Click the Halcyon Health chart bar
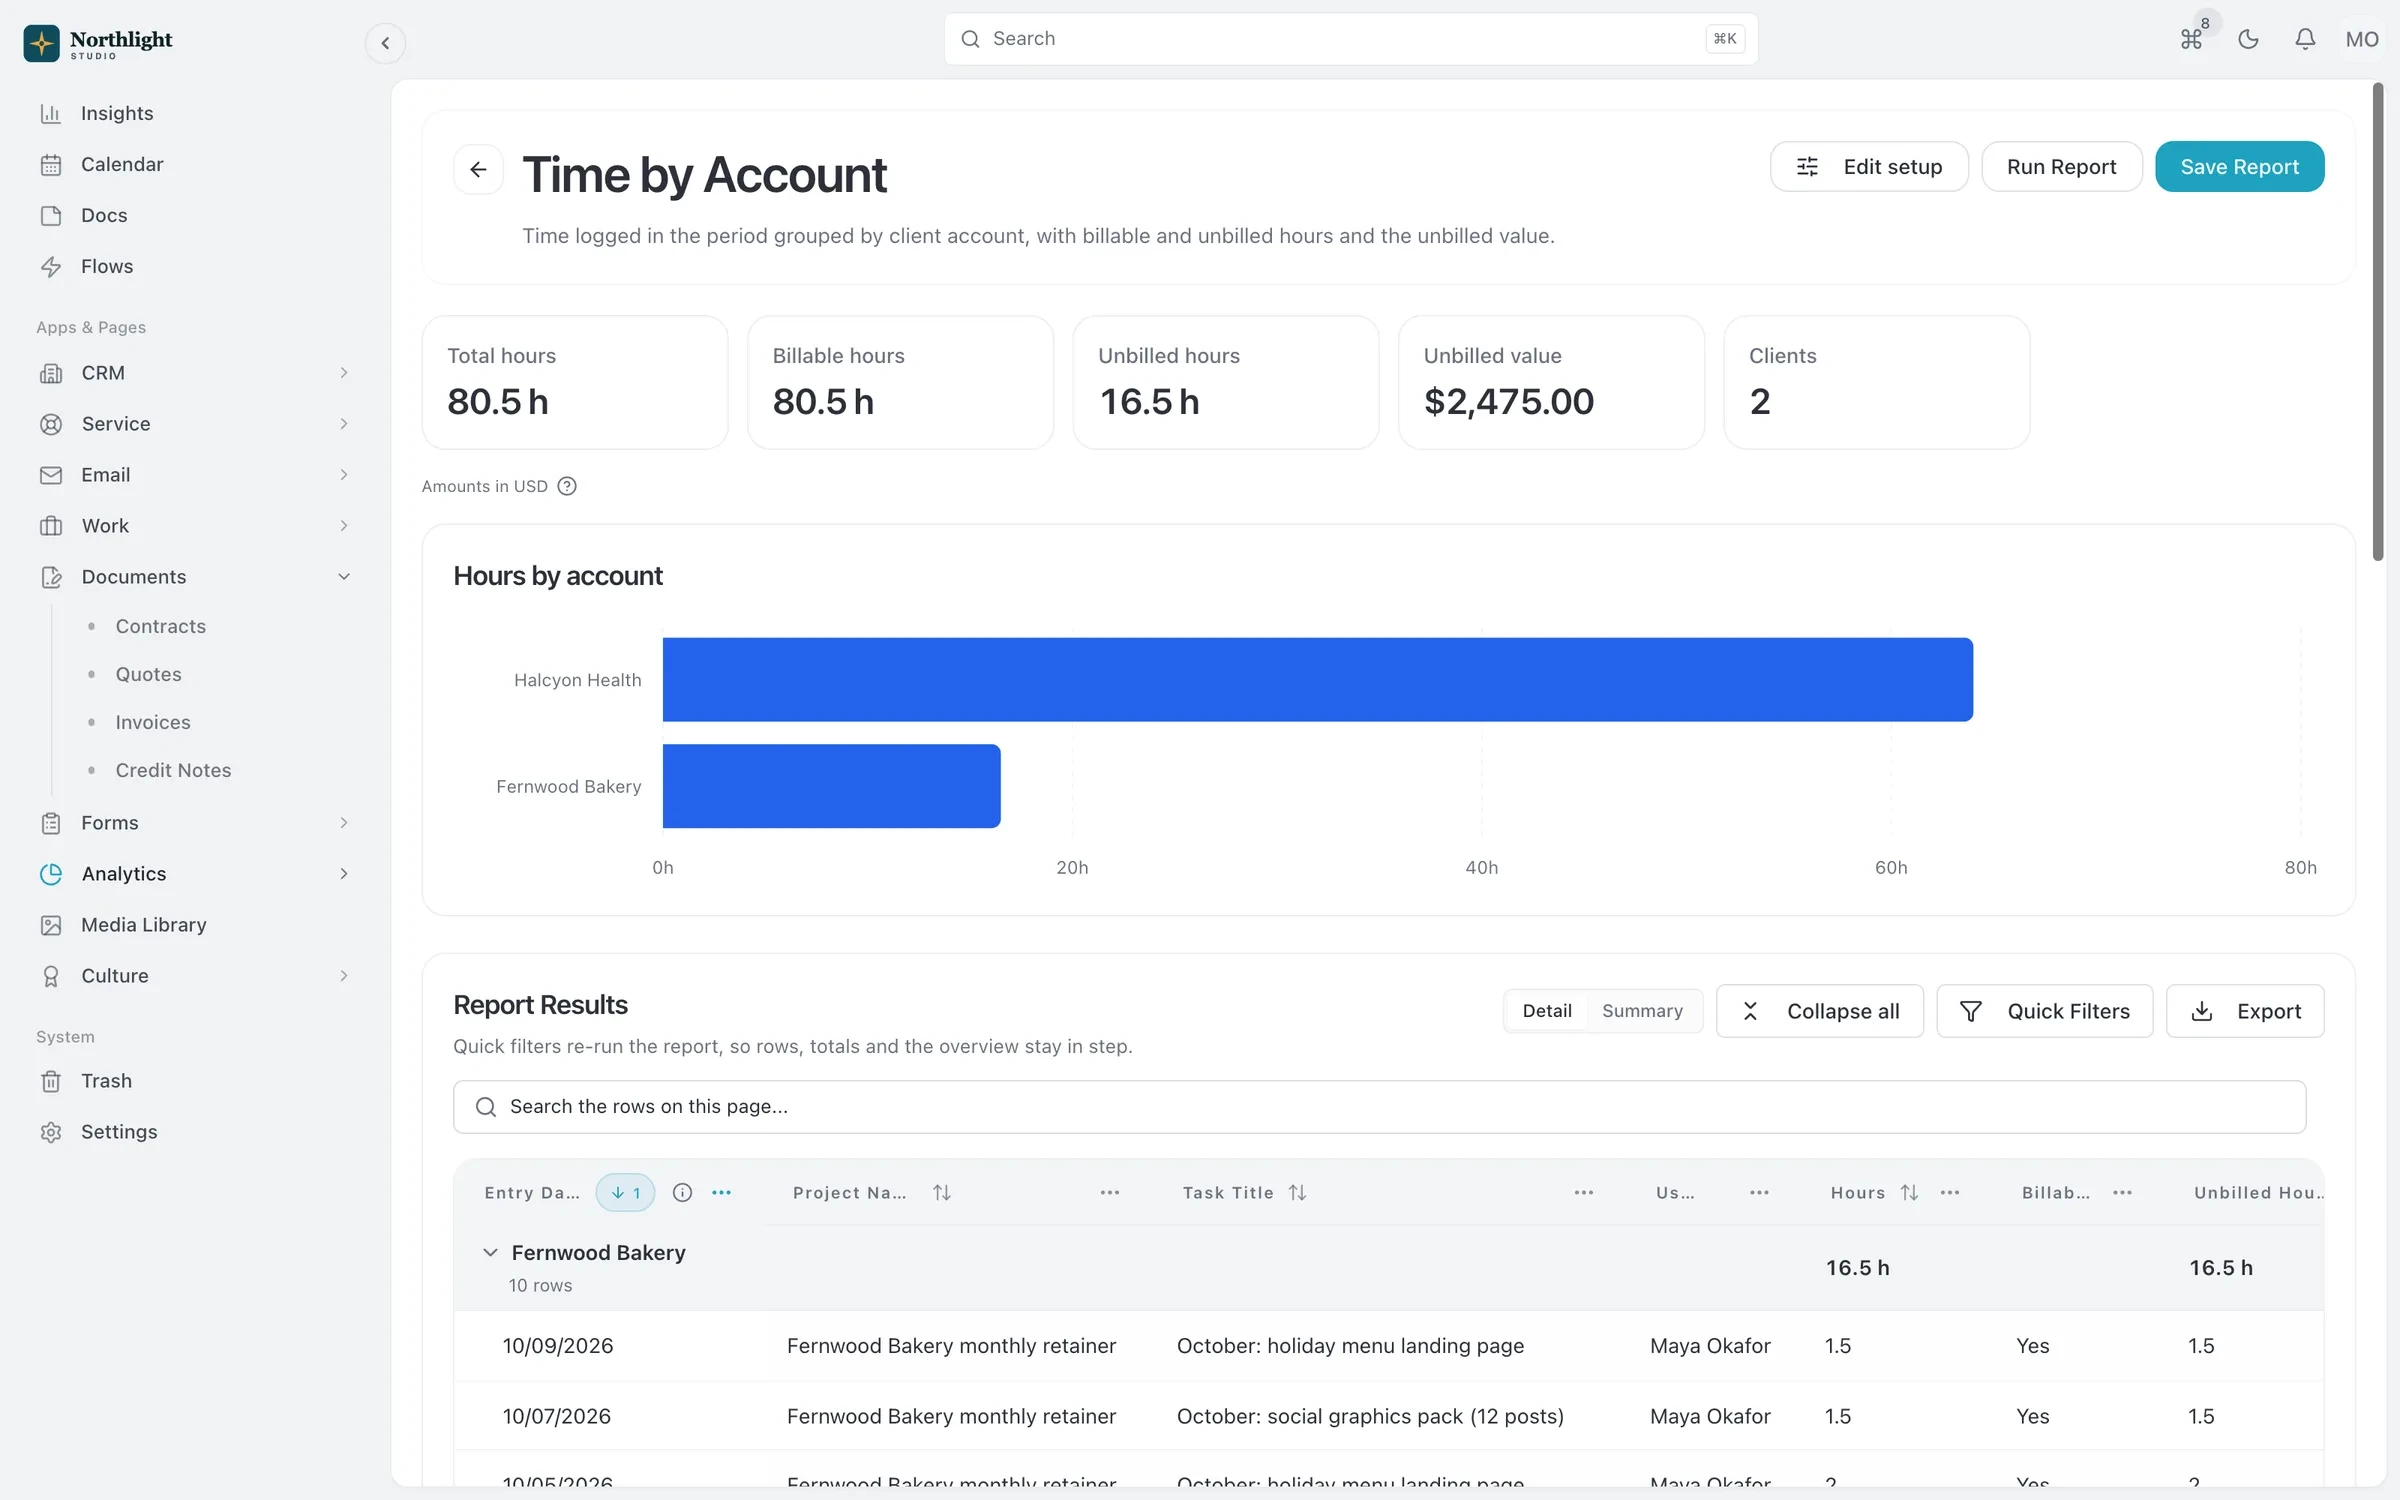Image resolution: width=2400 pixels, height=1500 pixels. (1317, 680)
